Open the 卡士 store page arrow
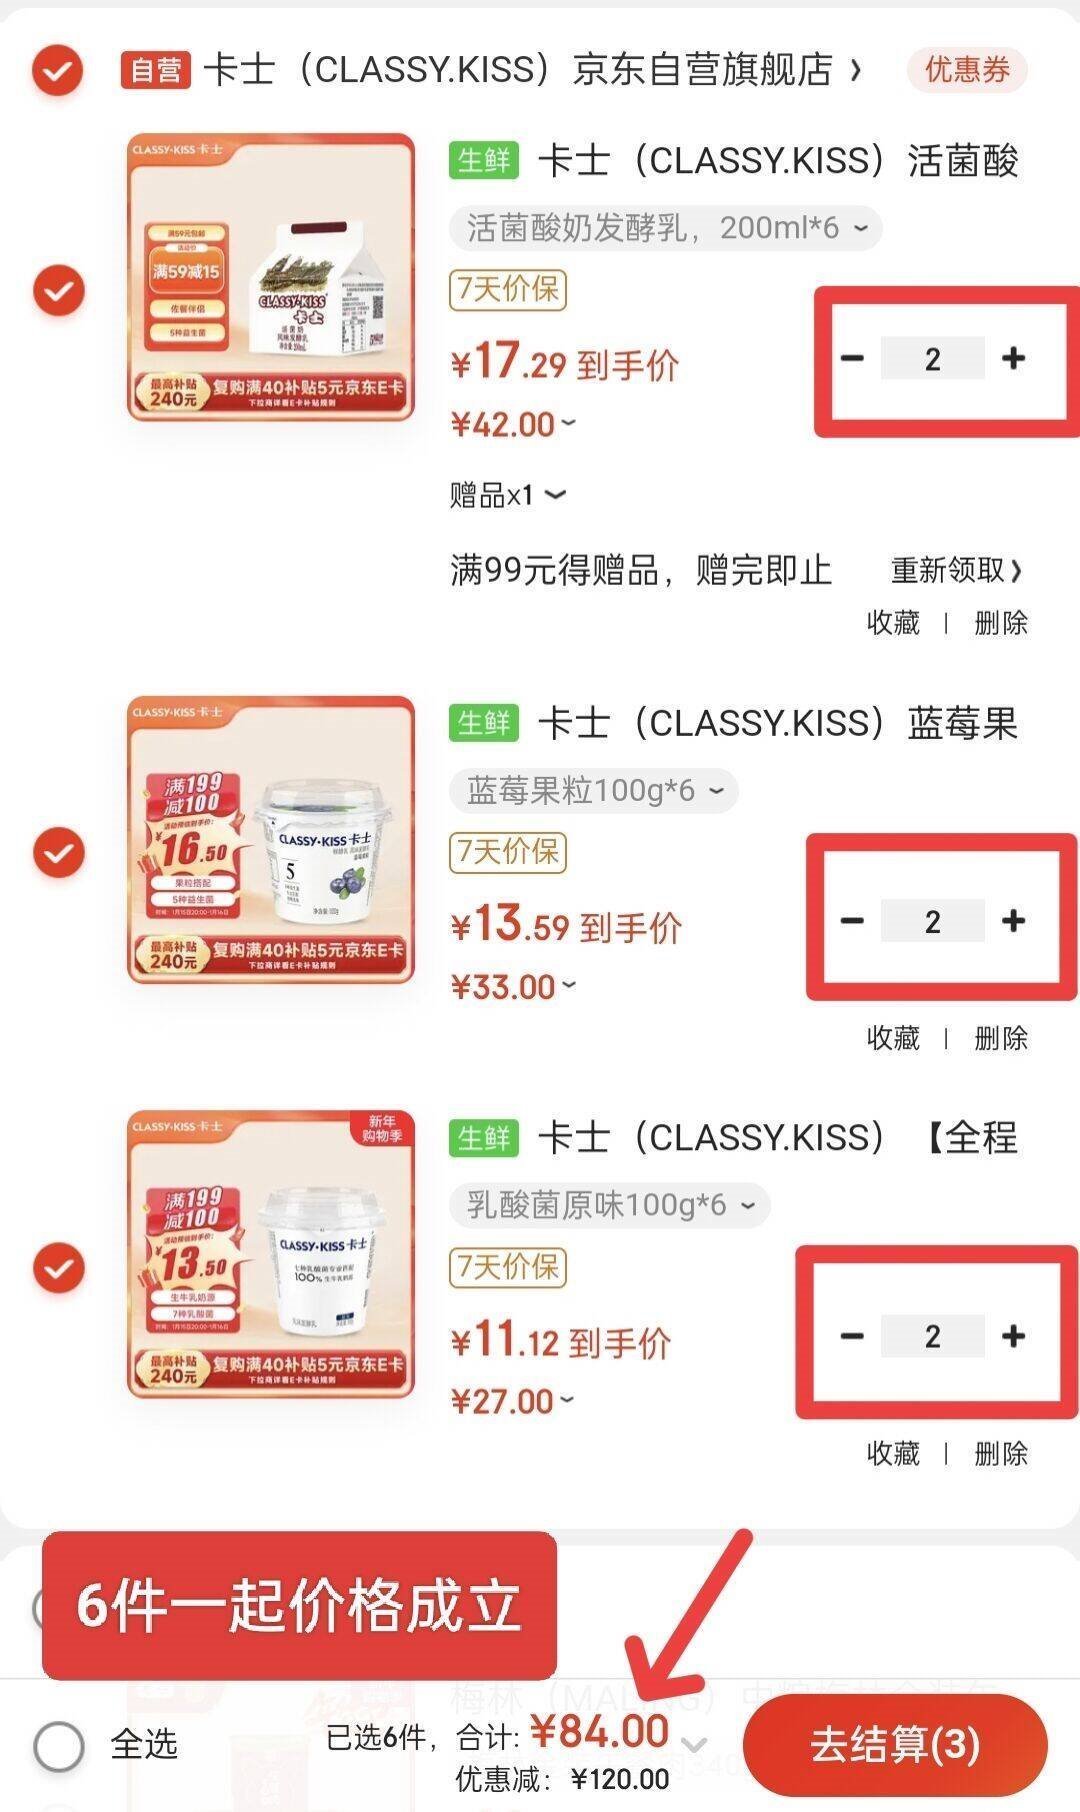 click(855, 70)
